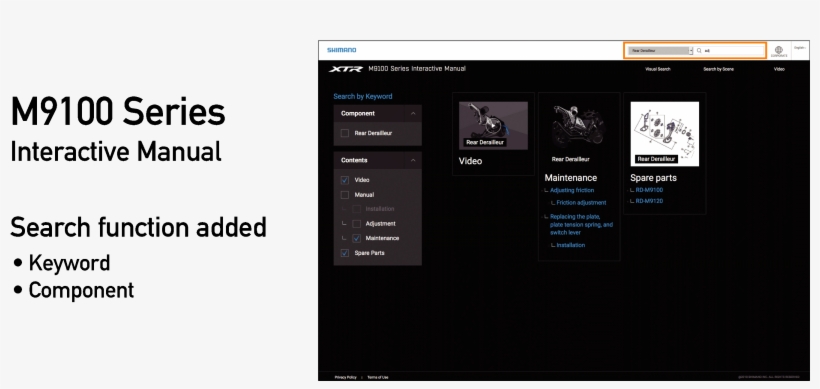Open the Search by Scene tab
Viewport: 820px width, 389px height.
click(718, 69)
